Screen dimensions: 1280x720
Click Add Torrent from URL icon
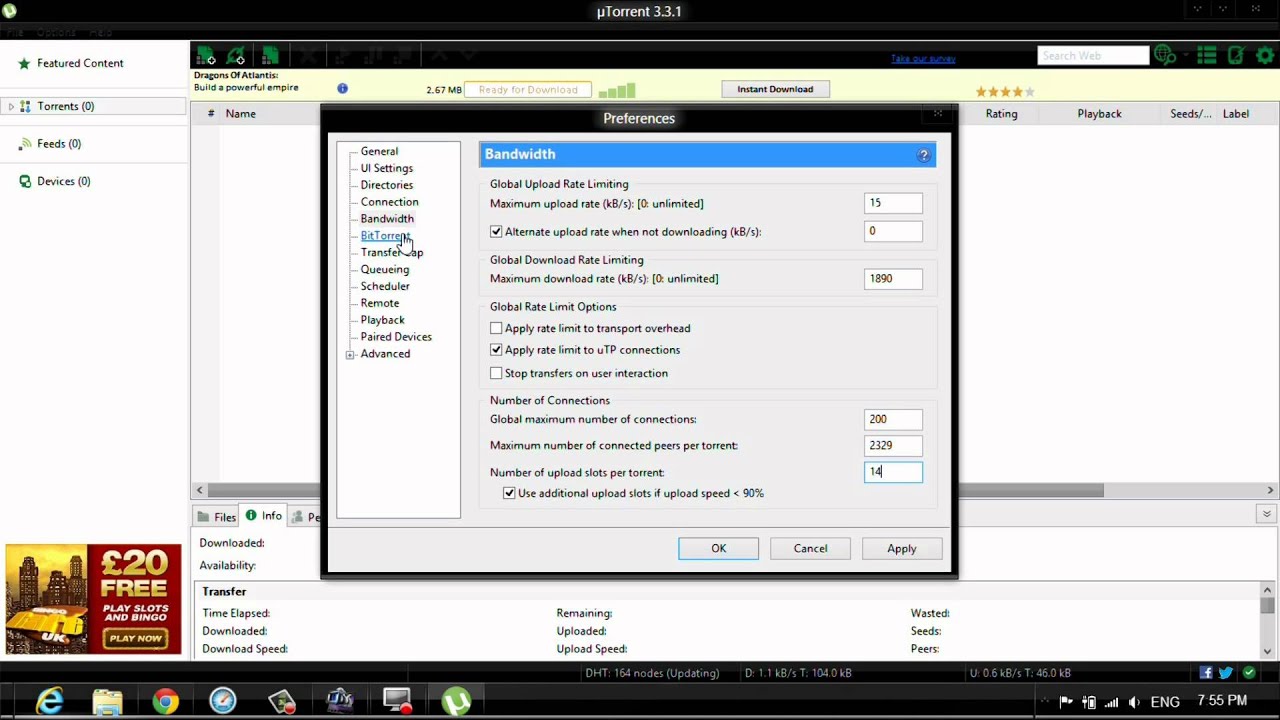point(237,56)
